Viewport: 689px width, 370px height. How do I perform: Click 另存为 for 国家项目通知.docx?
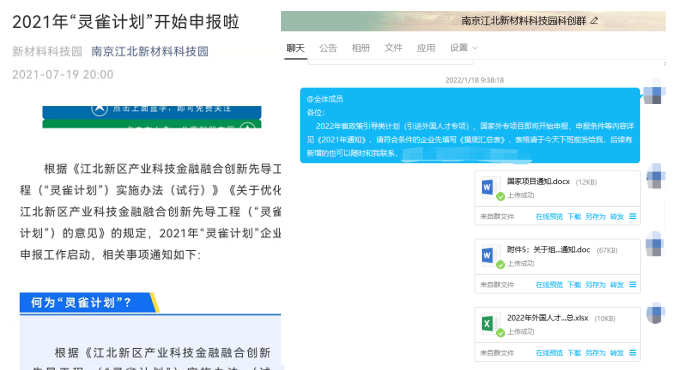(595, 217)
